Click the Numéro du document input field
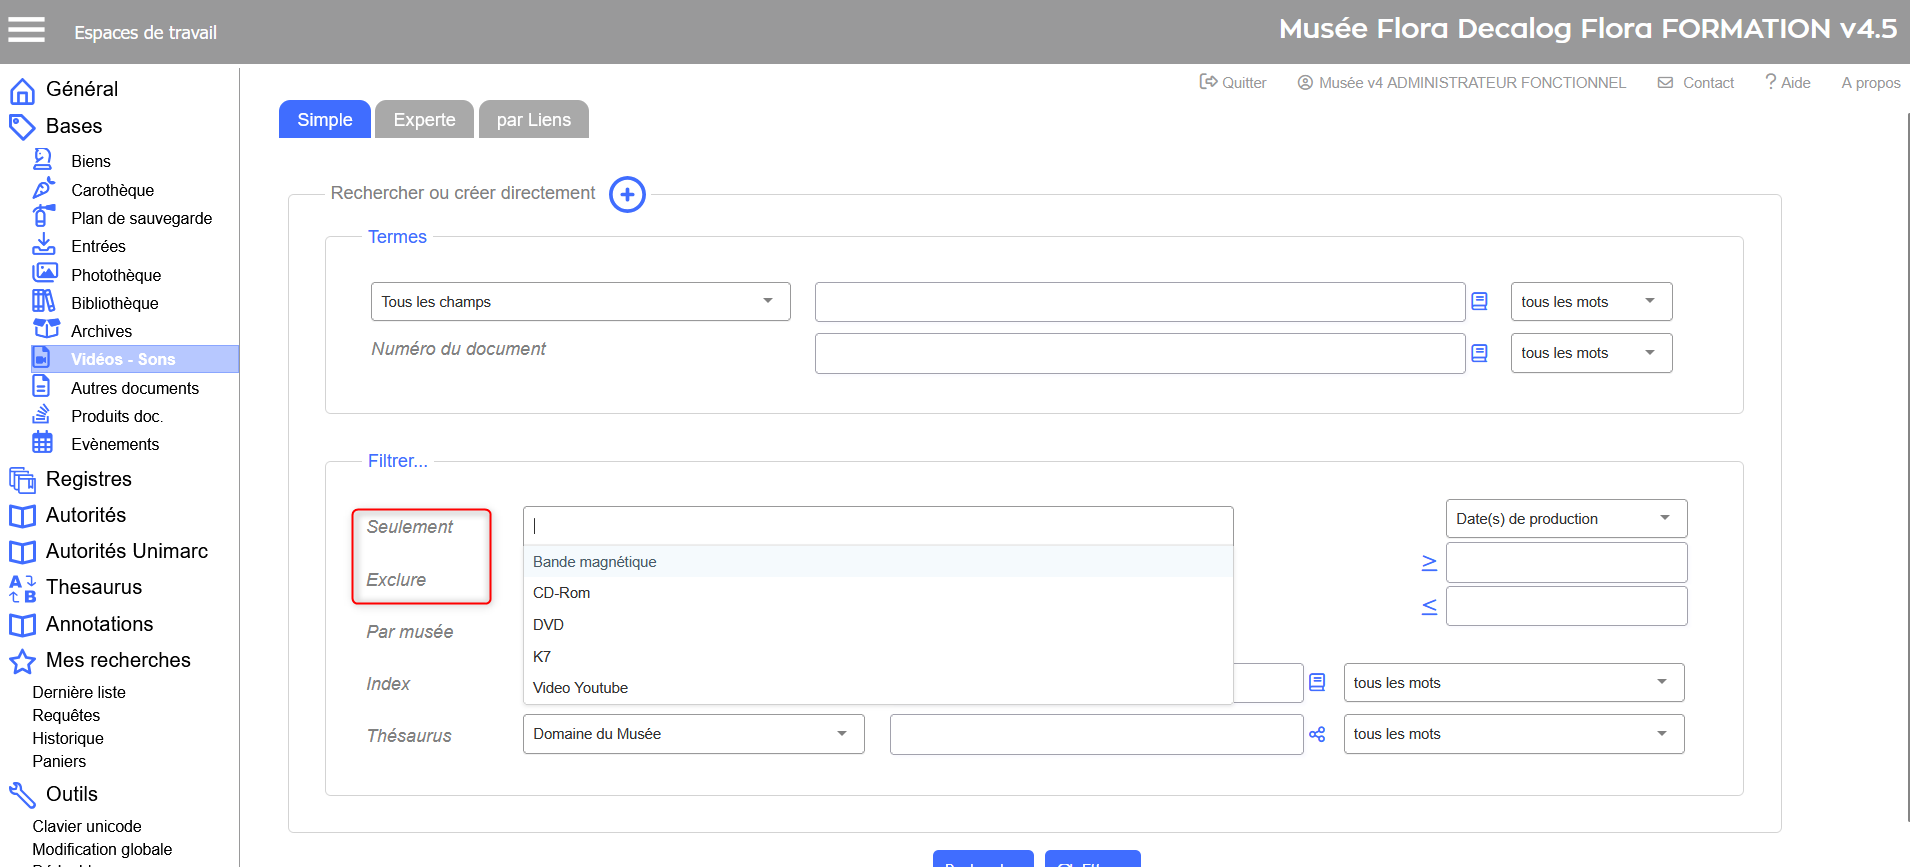Screen dimensions: 1910x867 [1139, 353]
